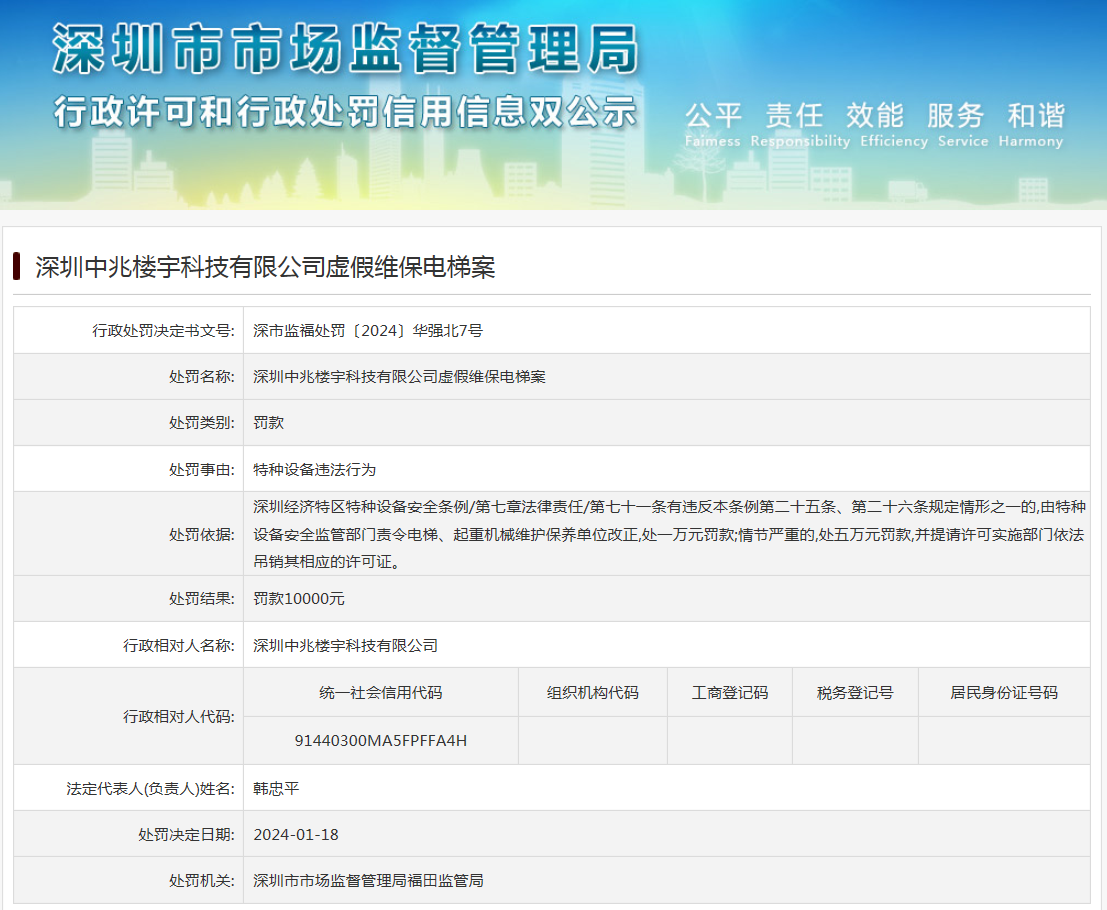
Task: Click the page heading 深圳中兆楼宇科技有限公司虚假维保电梯案
Action: click(265, 267)
